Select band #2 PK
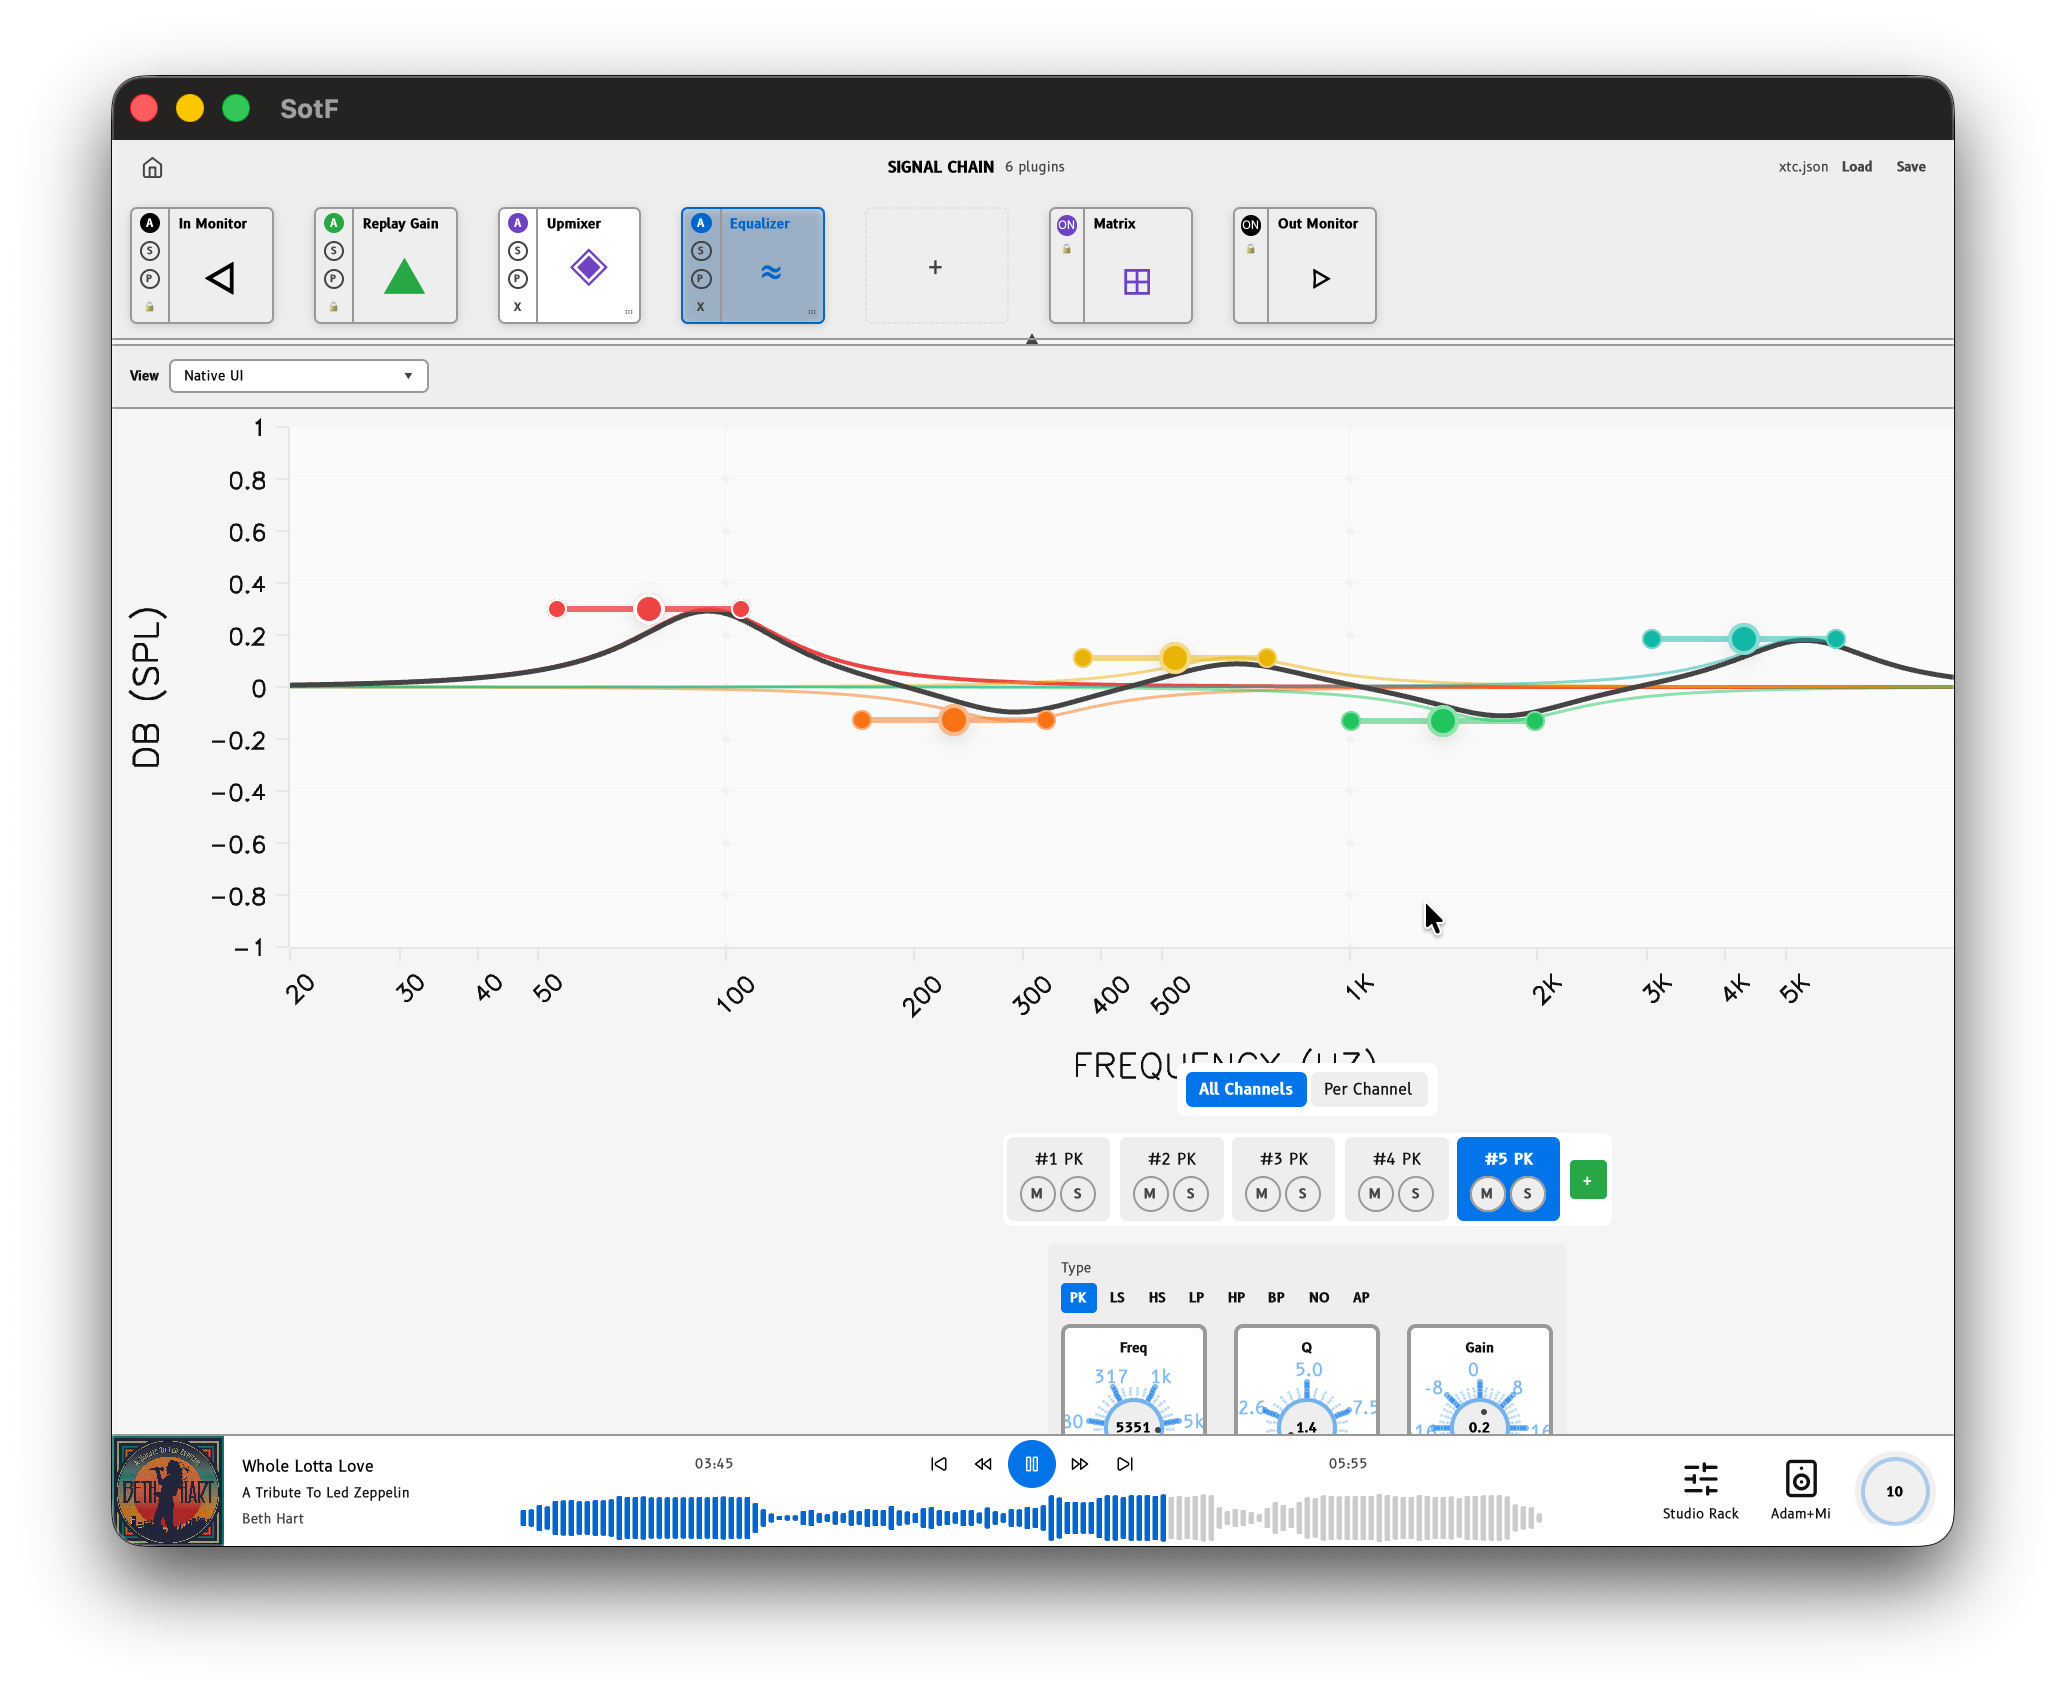 click(x=1171, y=1159)
